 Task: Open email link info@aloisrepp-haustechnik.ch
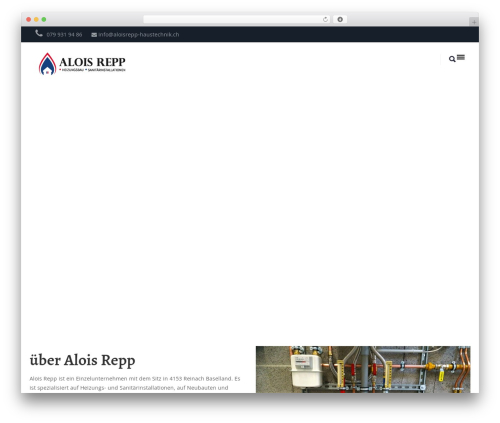(139, 35)
